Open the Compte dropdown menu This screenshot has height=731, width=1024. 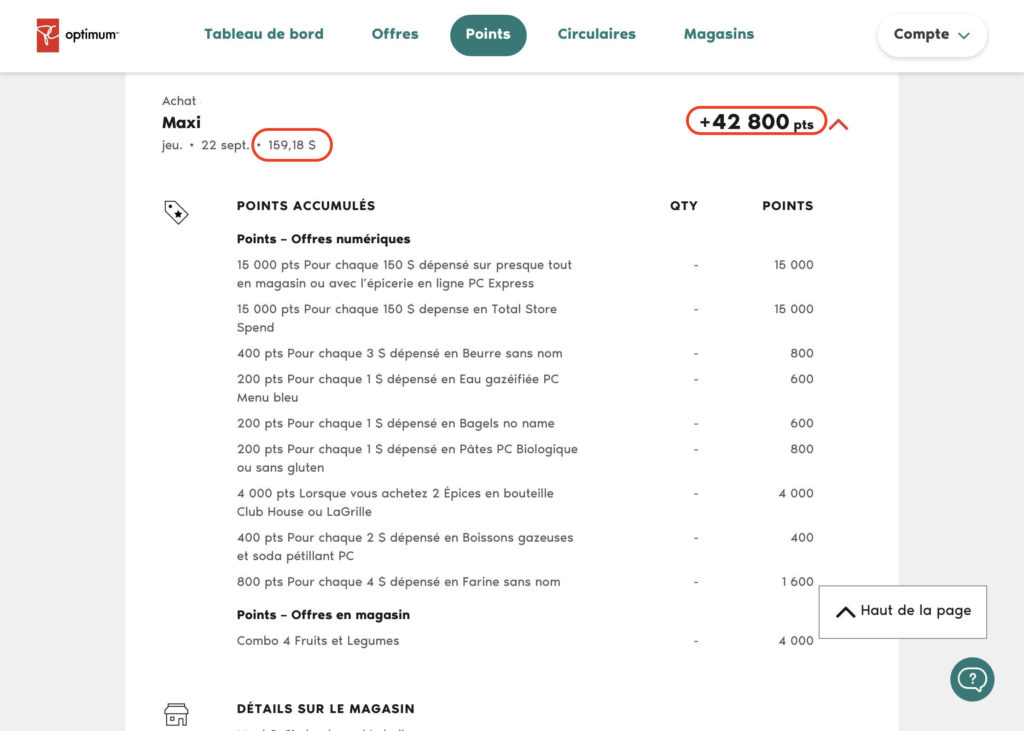point(931,35)
